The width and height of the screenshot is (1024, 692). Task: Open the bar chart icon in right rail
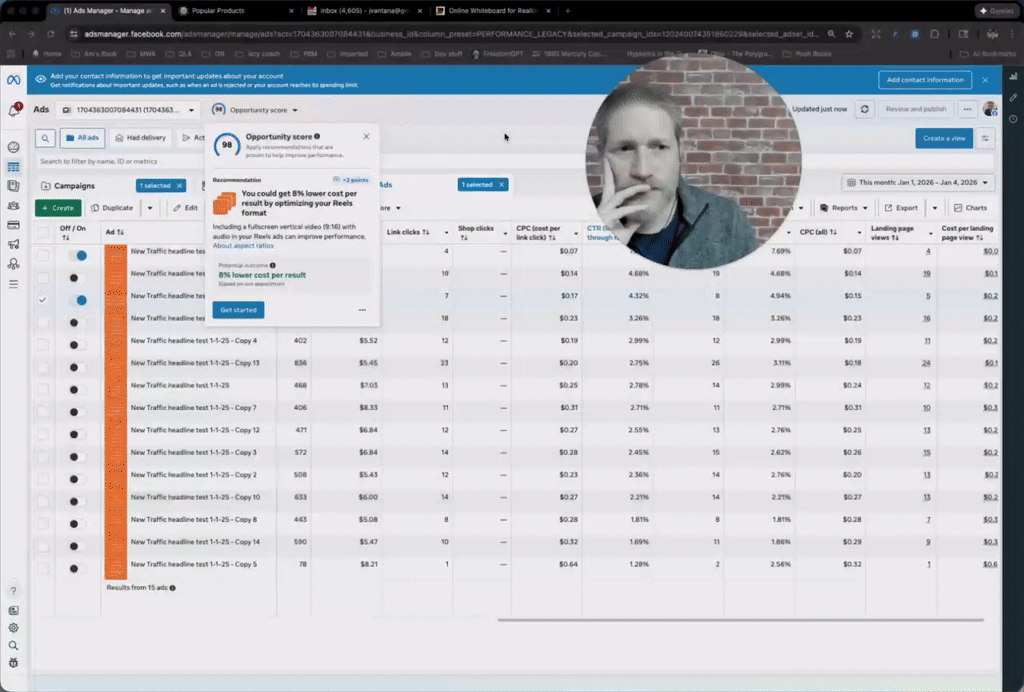point(1013,76)
